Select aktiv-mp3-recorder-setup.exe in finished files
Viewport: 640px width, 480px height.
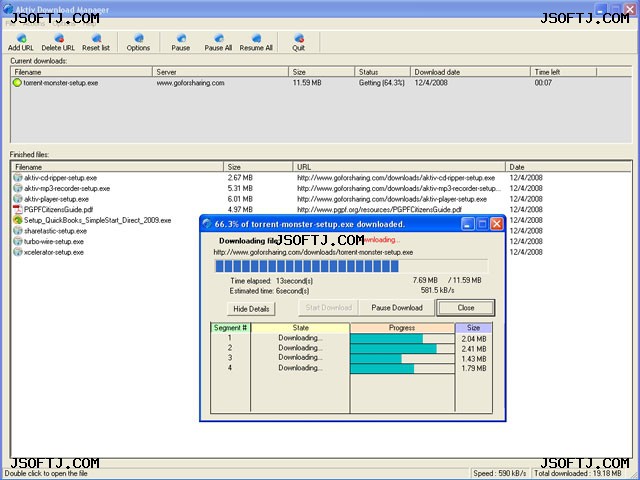click(67, 189)
